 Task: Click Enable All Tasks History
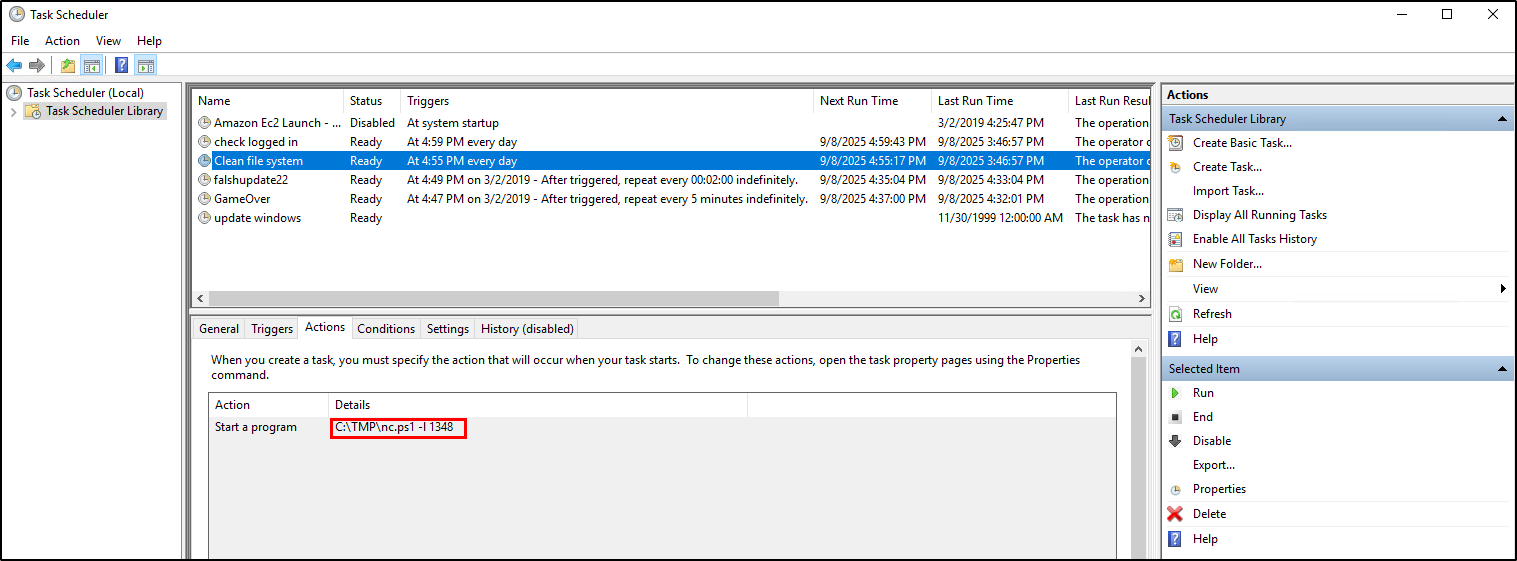(1254, 239)
